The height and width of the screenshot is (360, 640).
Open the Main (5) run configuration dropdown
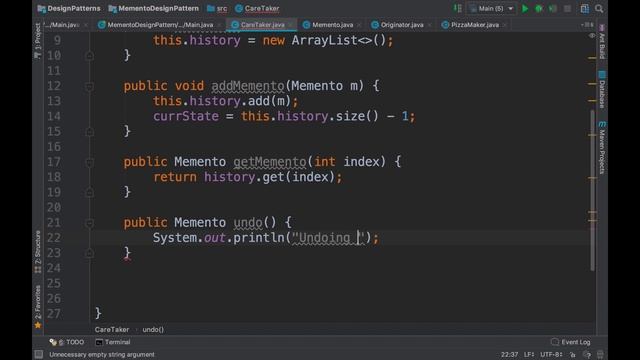click(x=492, y=9)
